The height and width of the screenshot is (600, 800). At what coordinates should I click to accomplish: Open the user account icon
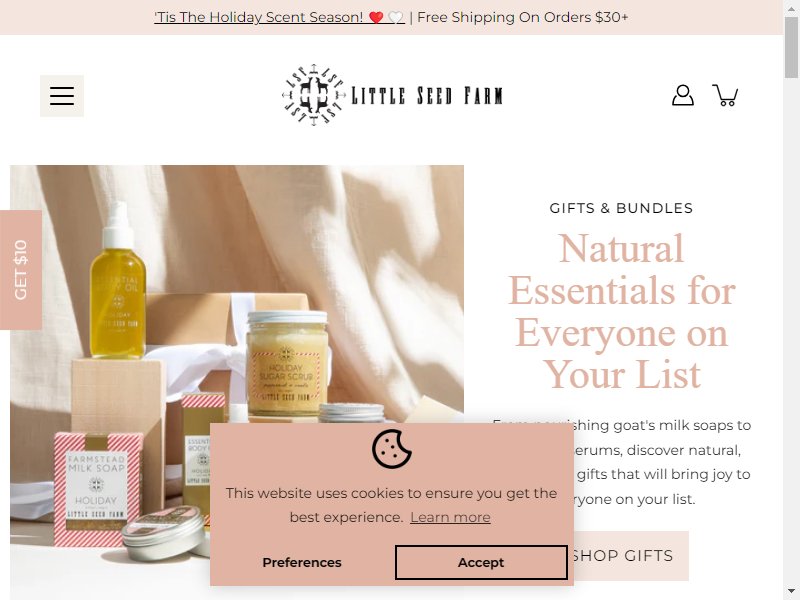(683, 95)
